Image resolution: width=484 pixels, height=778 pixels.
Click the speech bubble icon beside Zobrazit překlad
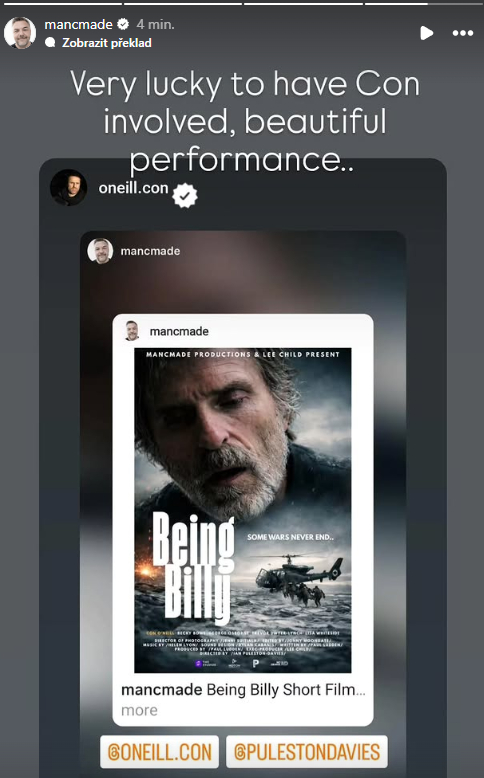tap(50, 43)
